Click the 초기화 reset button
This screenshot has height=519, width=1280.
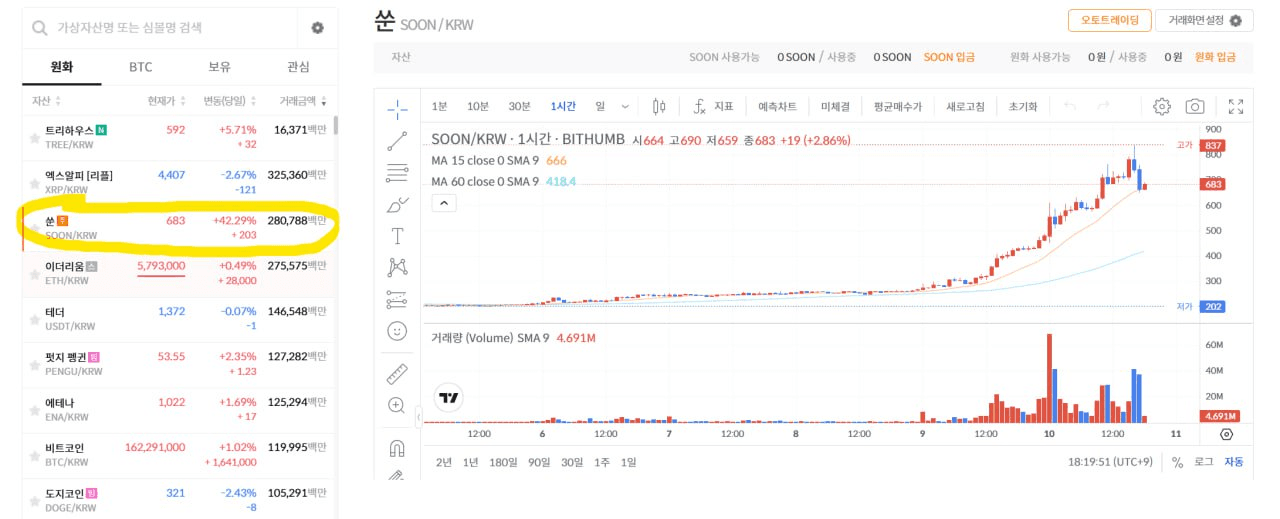[1023, 106]
